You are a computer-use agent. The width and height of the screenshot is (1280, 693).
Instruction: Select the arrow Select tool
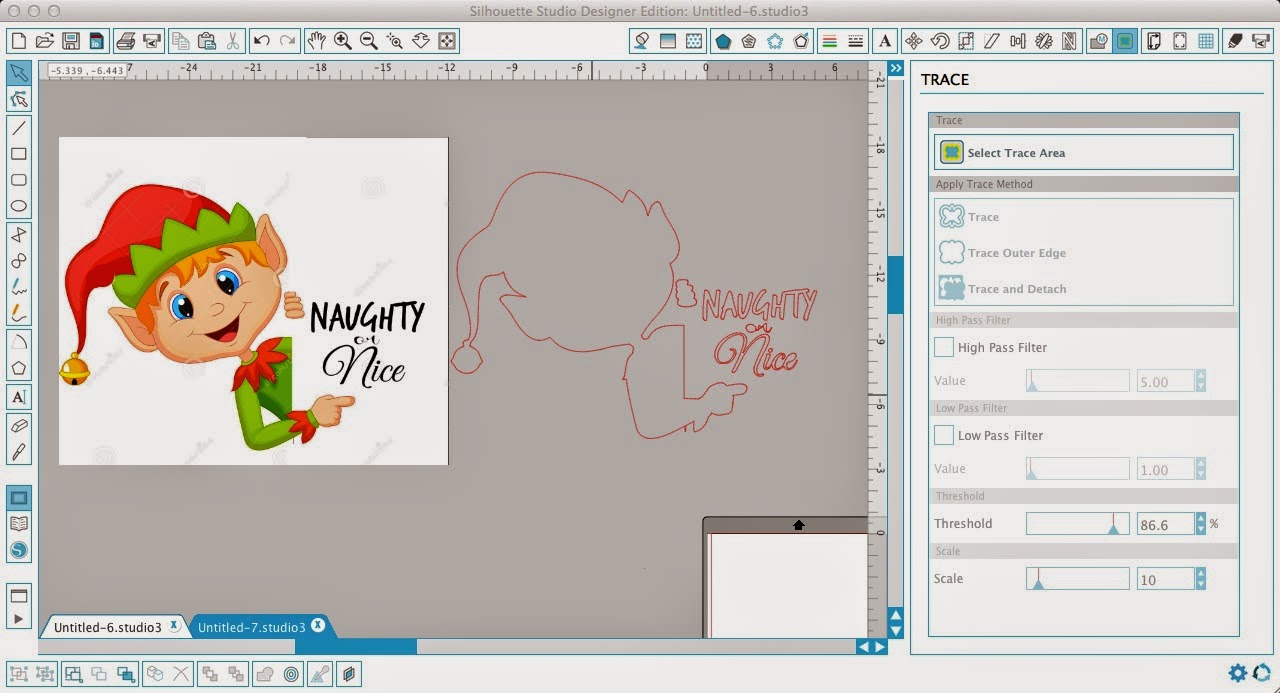click(x=18, y=73)
